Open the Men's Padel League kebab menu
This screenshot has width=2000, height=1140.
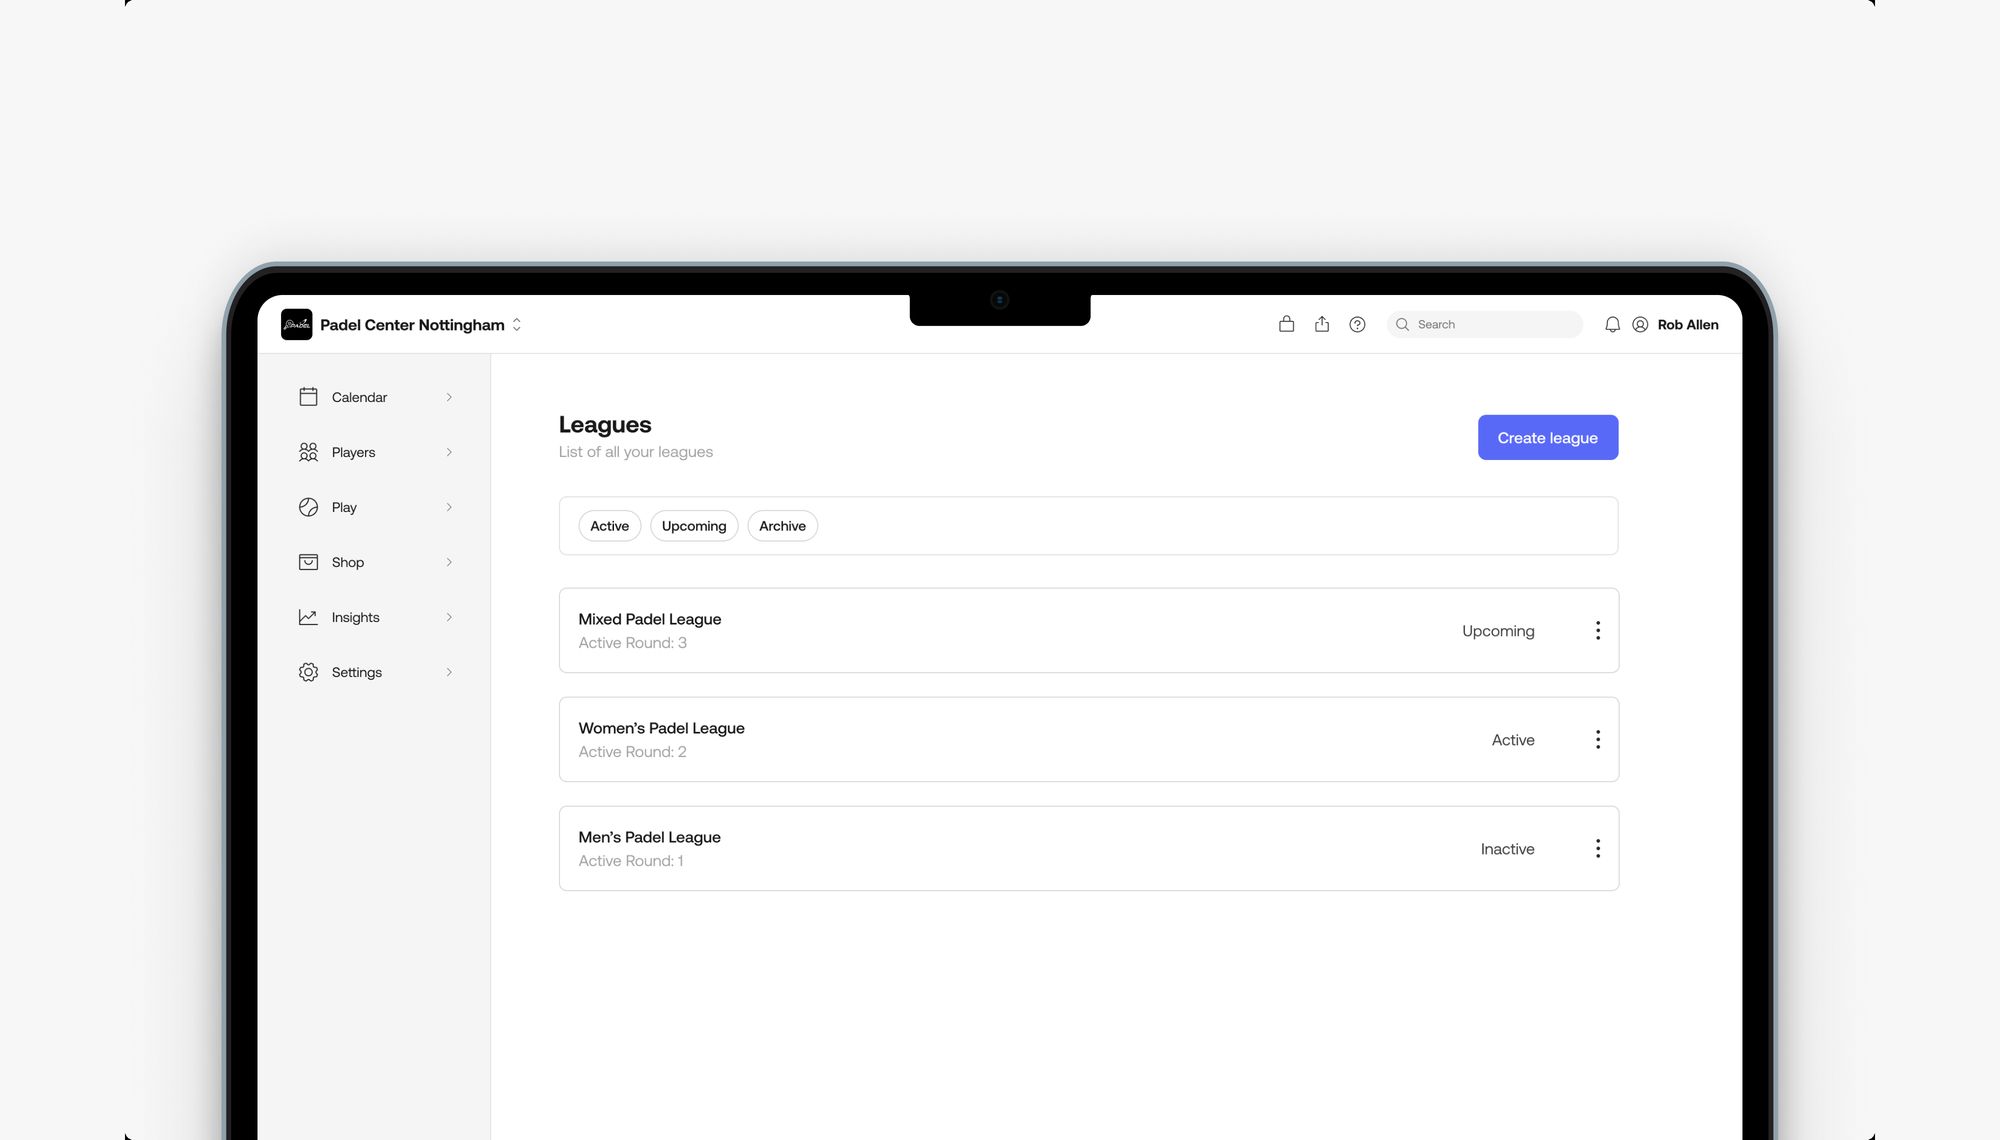pyautogui.click(x=1597, y=848)
